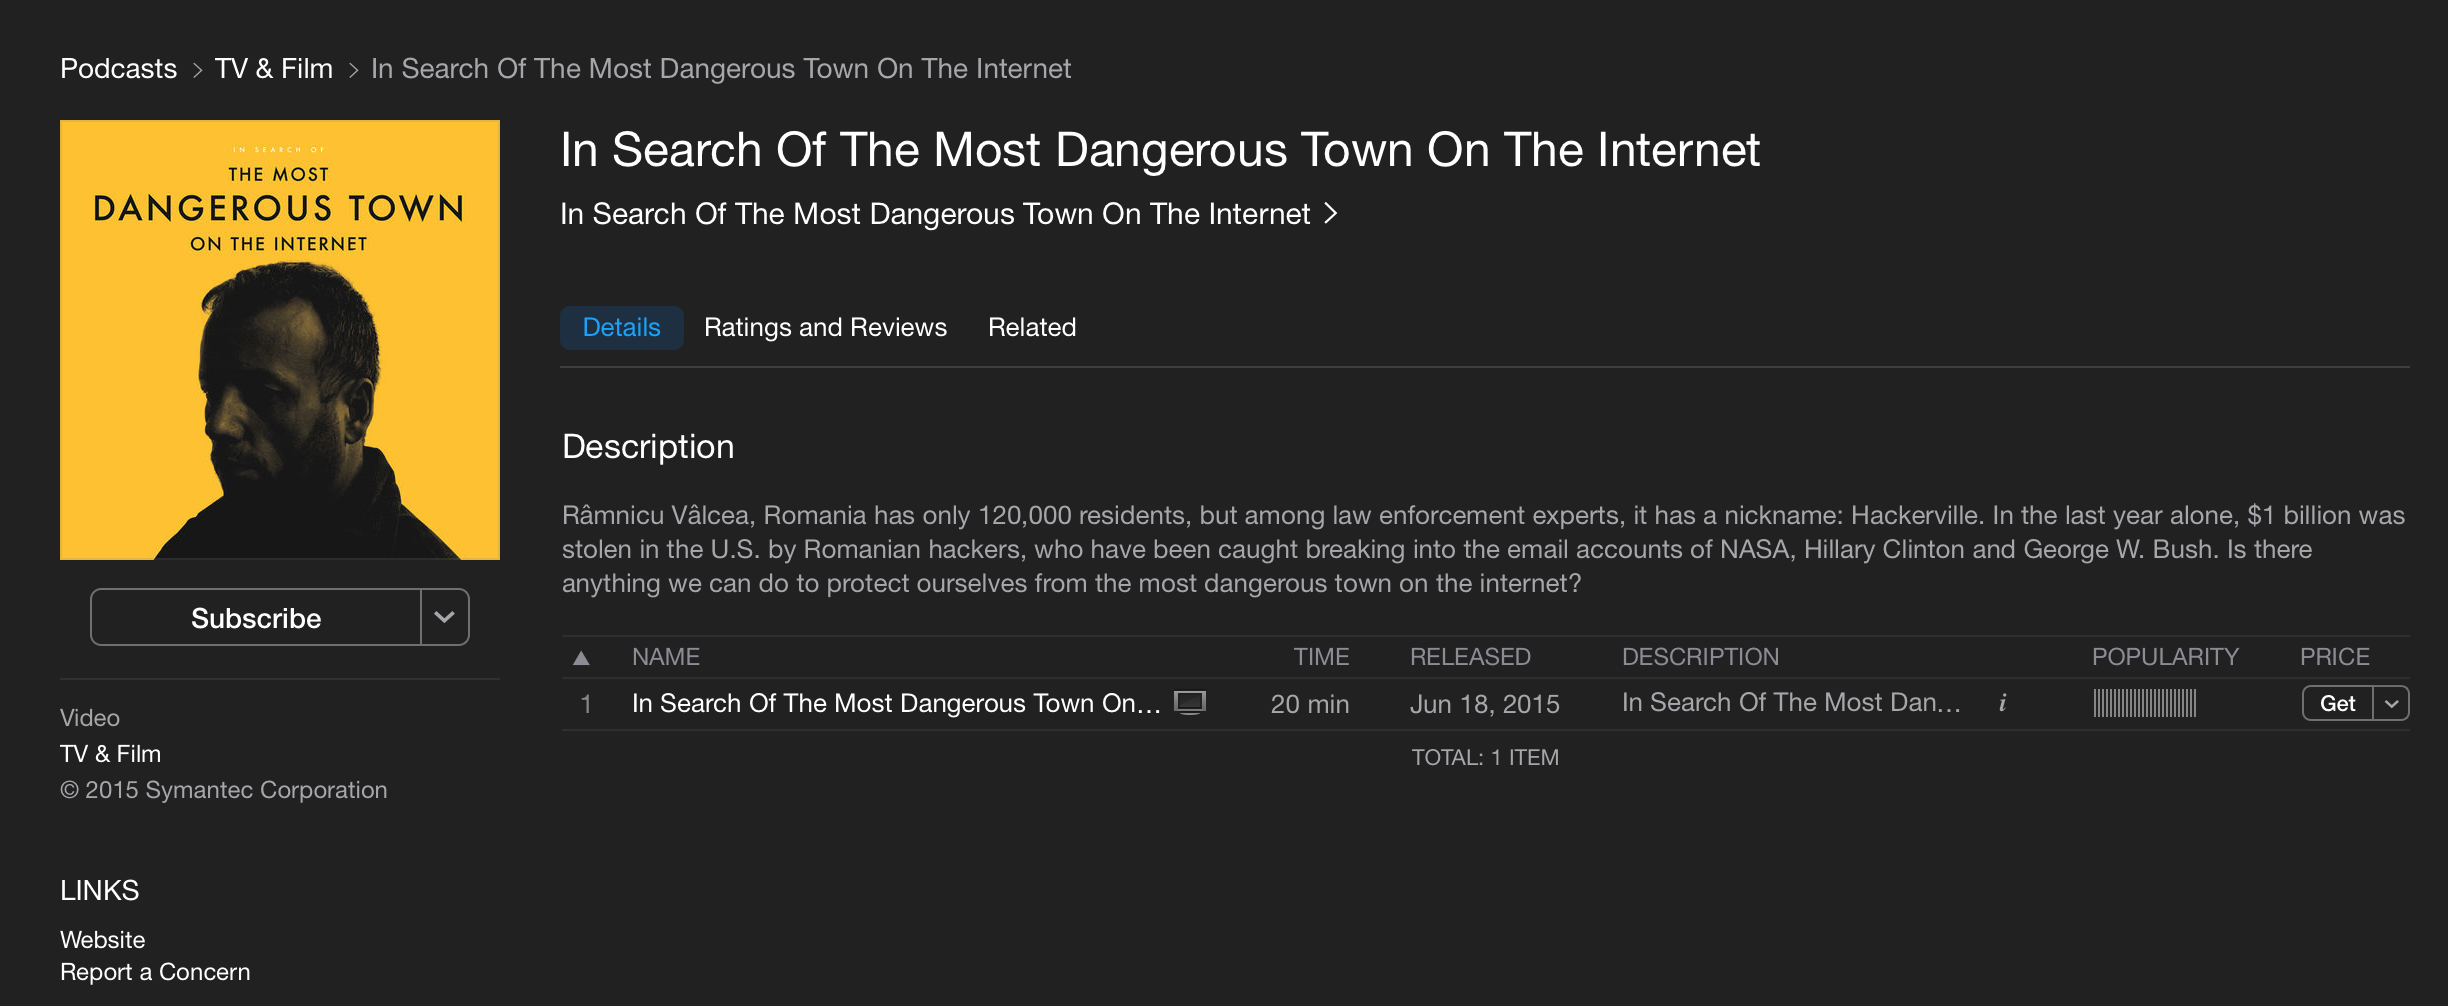The height and width of the screenshot is (1006, 2448).
Task: Click the Subscribe button
Action: (256, 617)
